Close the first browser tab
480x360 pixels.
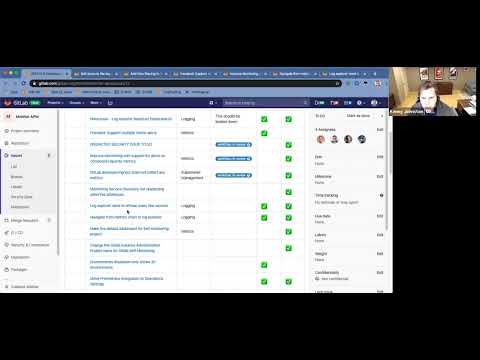pos(66,74)
